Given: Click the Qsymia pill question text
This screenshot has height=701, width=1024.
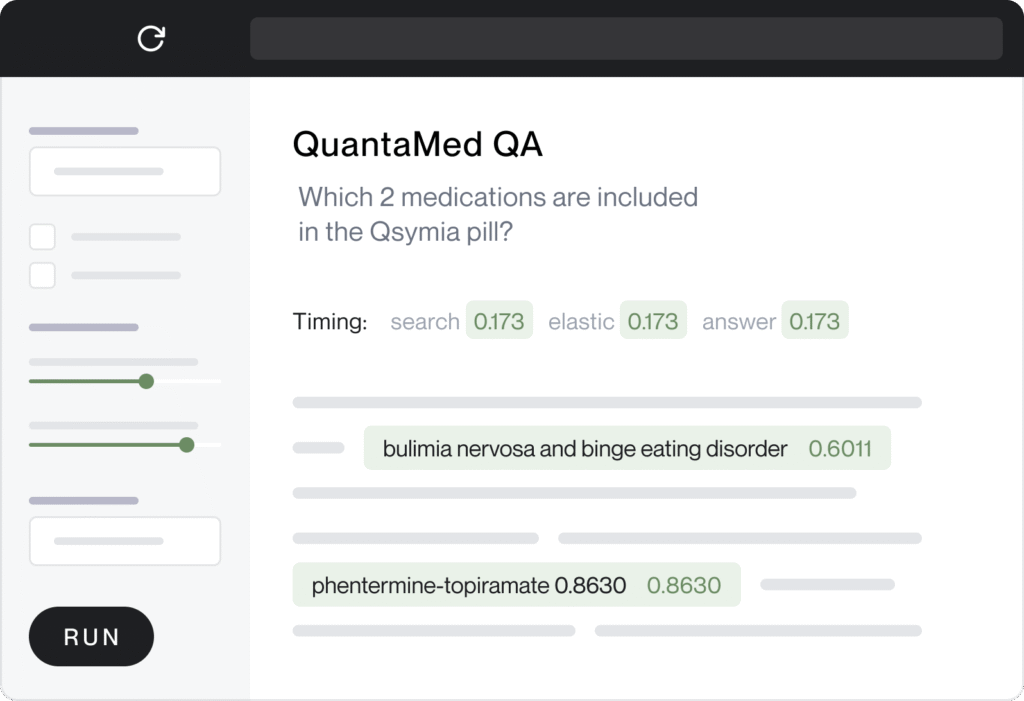Looking at the screenshot, I should (497, 214).
